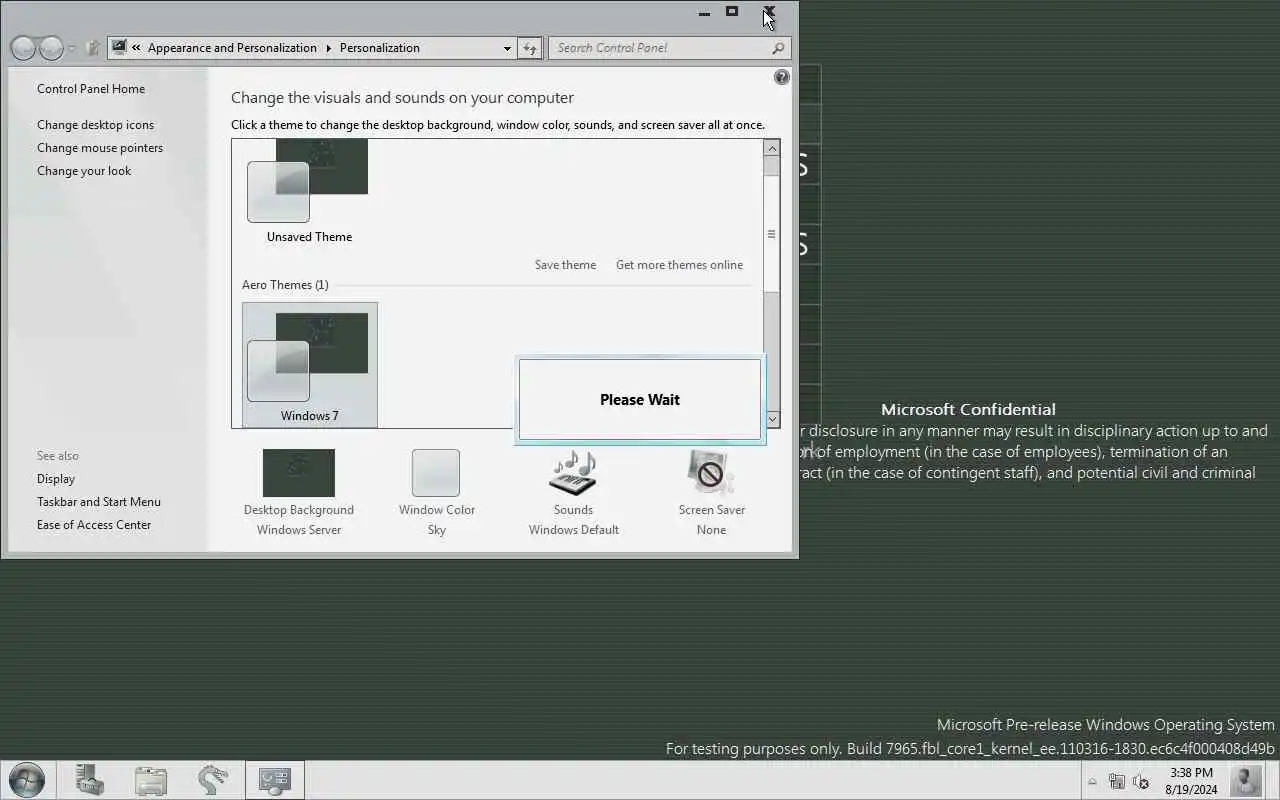Launch Server Manager from the taskbar
The height and width of the screenshot is (800, 1280).
[90, 780]
